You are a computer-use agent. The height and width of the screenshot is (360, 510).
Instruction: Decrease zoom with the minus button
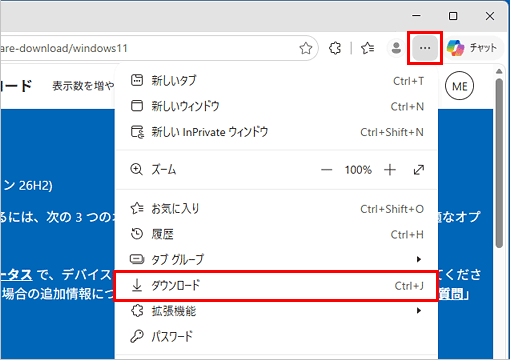[326, 170]
